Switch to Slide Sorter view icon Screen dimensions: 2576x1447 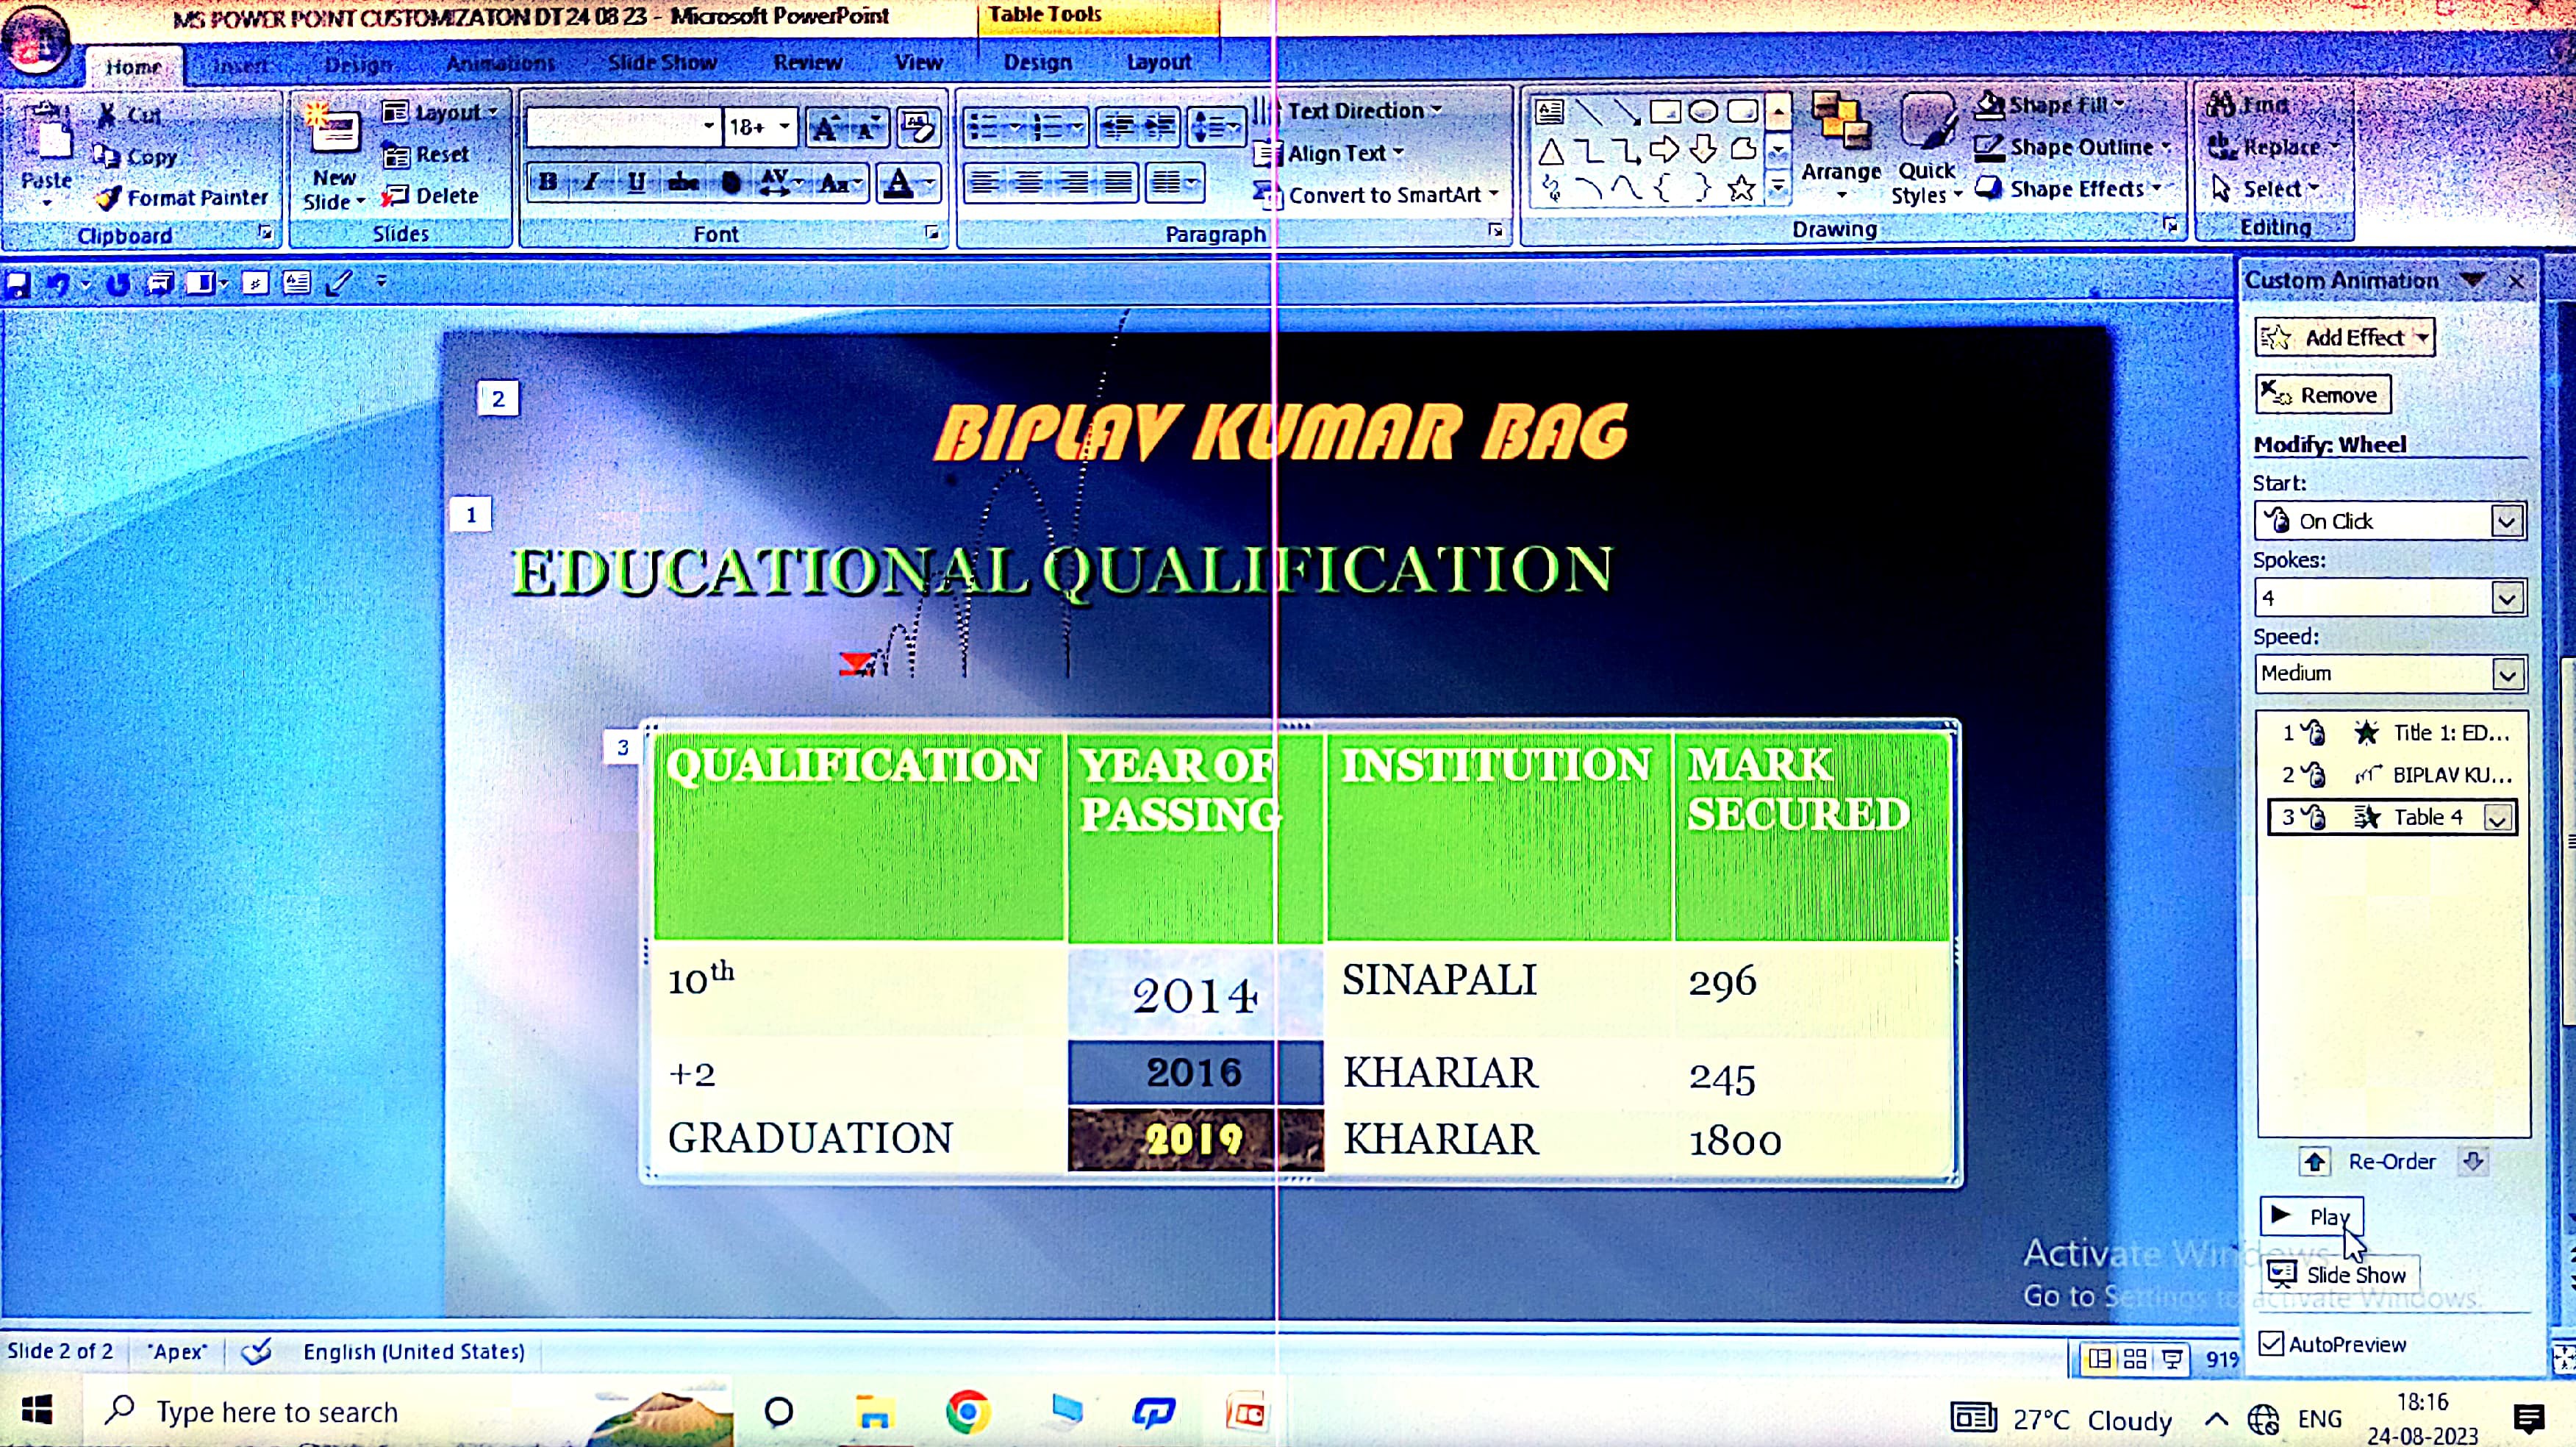2135,1358
